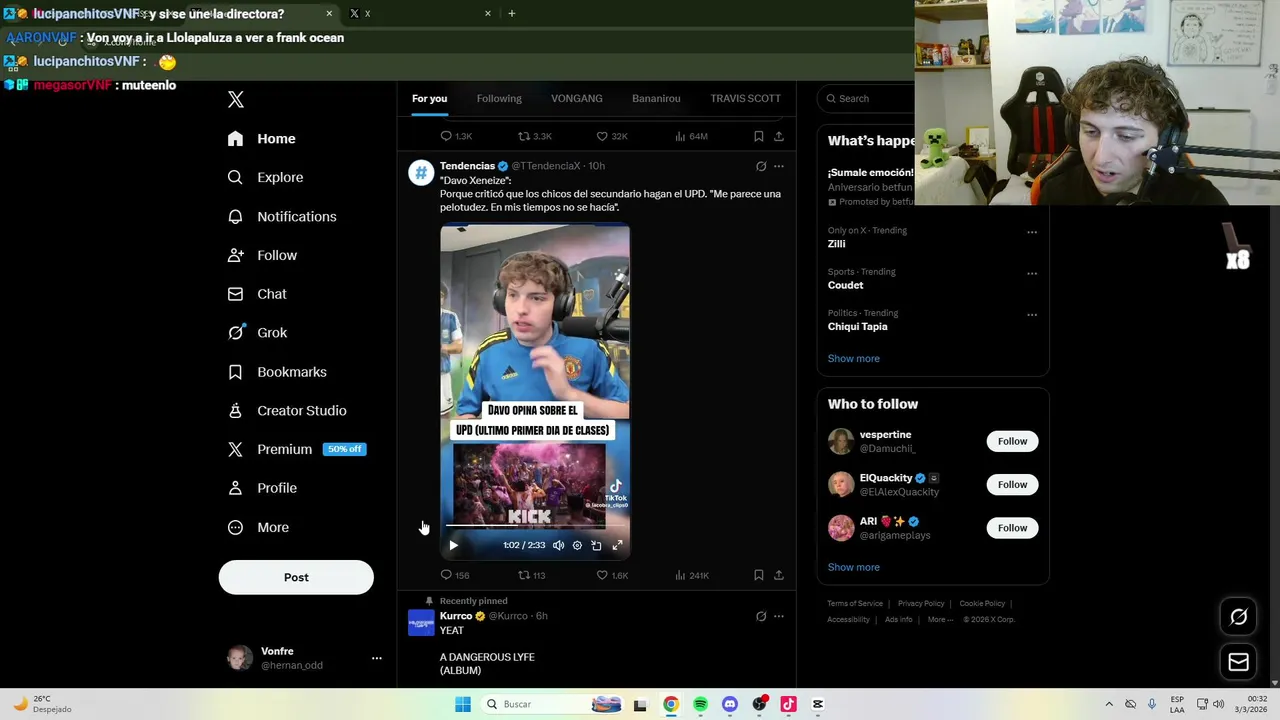The image size is (1280, 720).
Task: Open video playback settings gear
Action: tap(577, 545)
